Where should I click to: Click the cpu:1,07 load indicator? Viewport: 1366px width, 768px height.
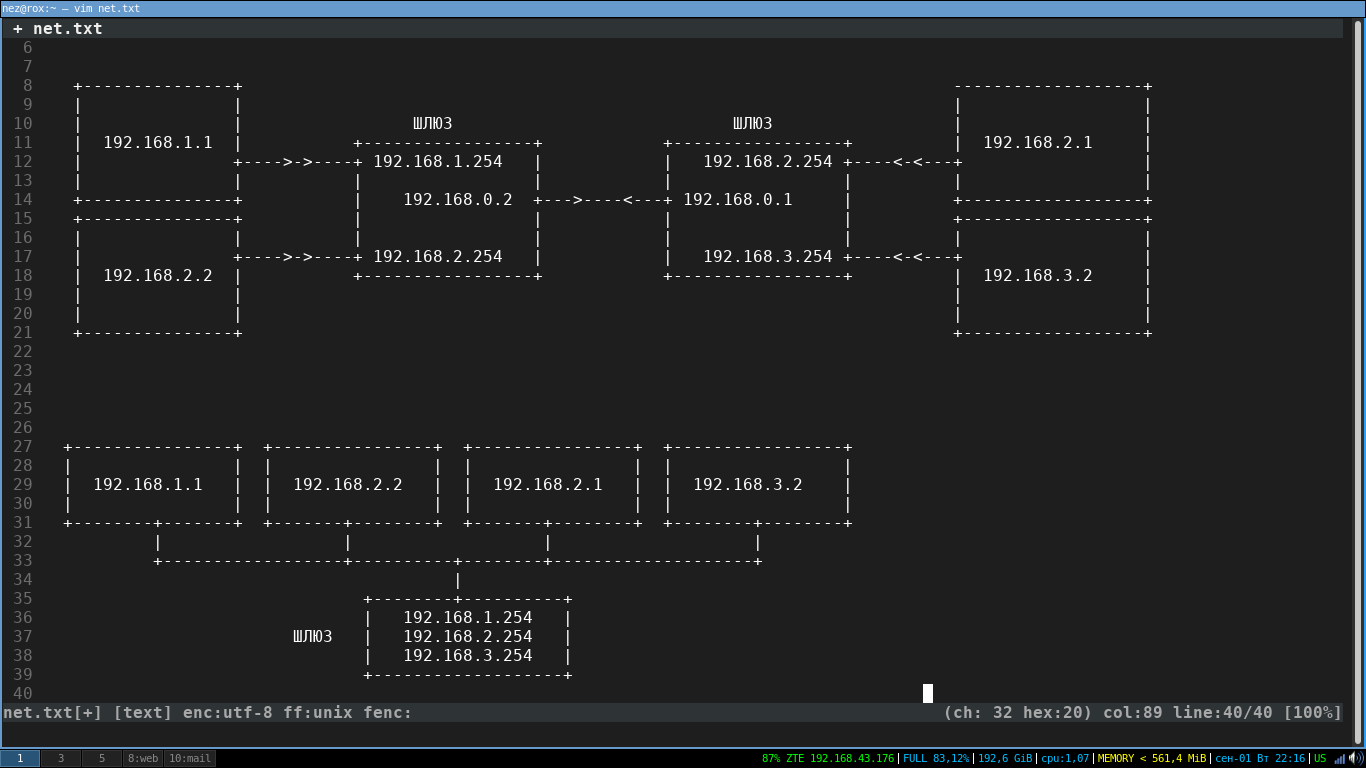point(1065,758)
